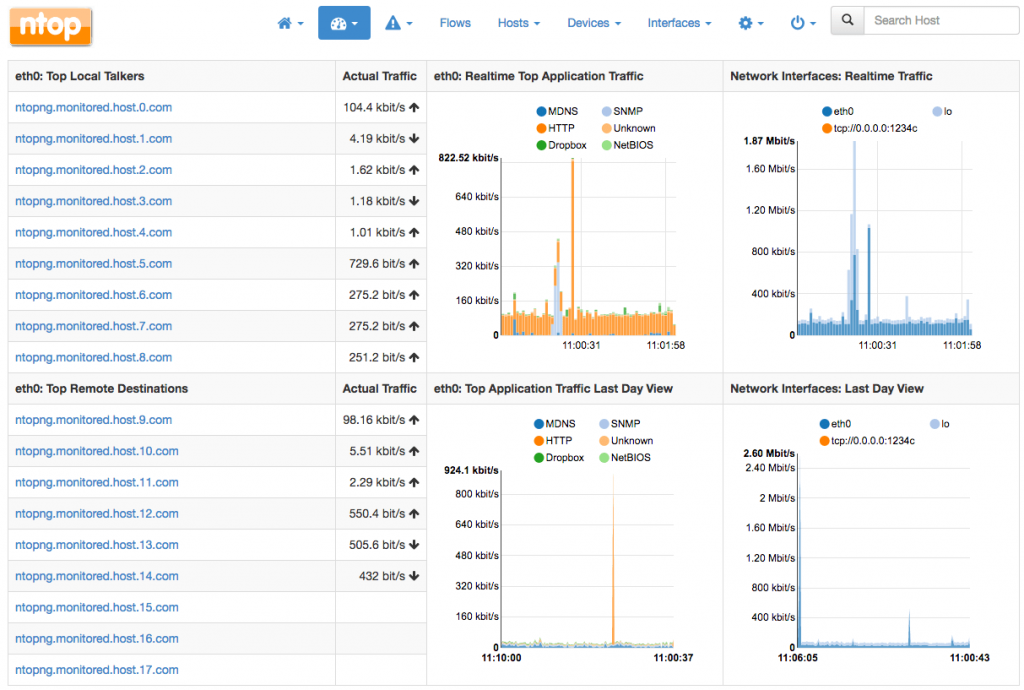The image size is (1024, 690).
Task: Open the settings gear menu
Action: click(x=750, y=23)
